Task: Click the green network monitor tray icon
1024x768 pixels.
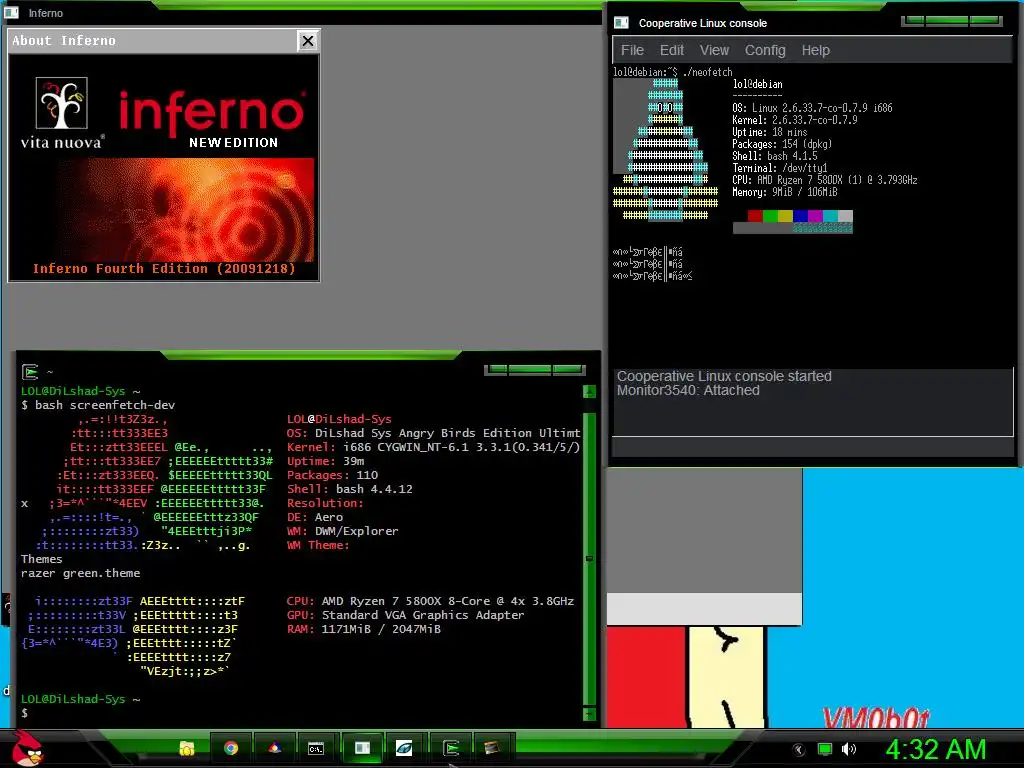Action: point(825,749)
